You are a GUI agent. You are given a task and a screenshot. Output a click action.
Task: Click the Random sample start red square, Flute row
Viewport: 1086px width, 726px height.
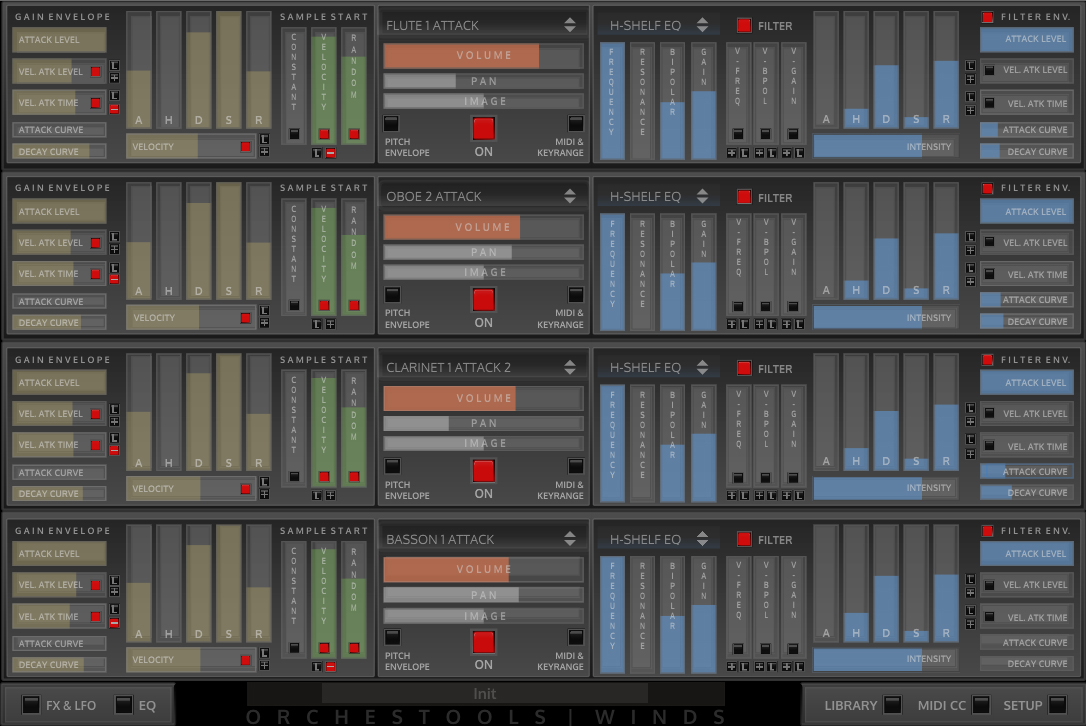[x=354, y=134]
